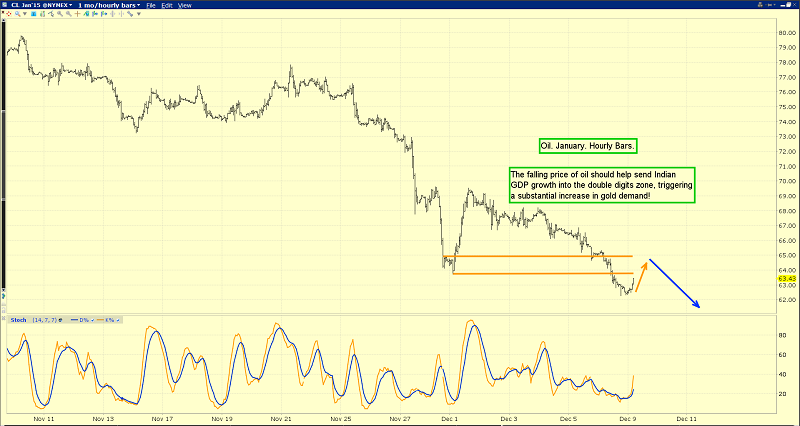Select the magnifying glass zoom tool

[x=17, y=14]
